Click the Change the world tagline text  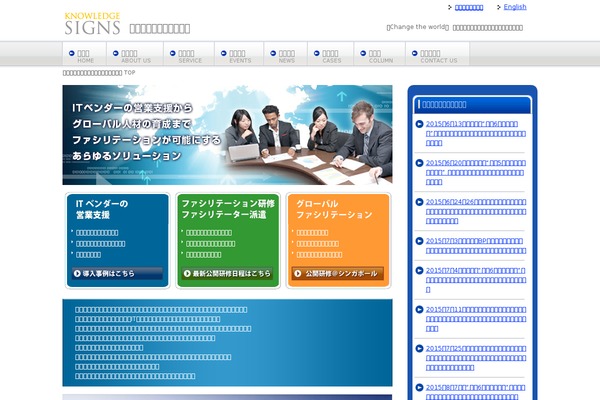click(x=417, y=27)
